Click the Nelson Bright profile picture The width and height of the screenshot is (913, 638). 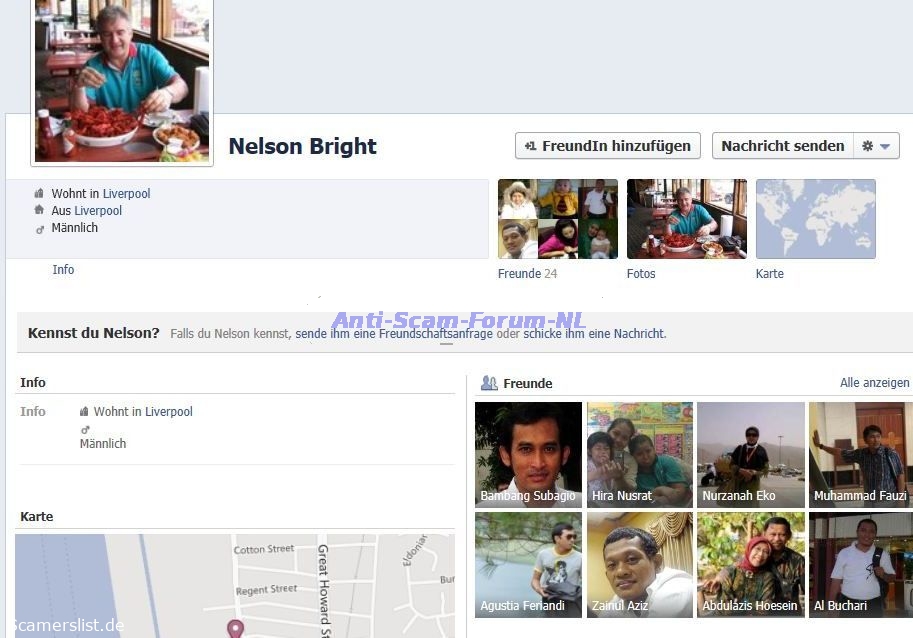[122, 80]
